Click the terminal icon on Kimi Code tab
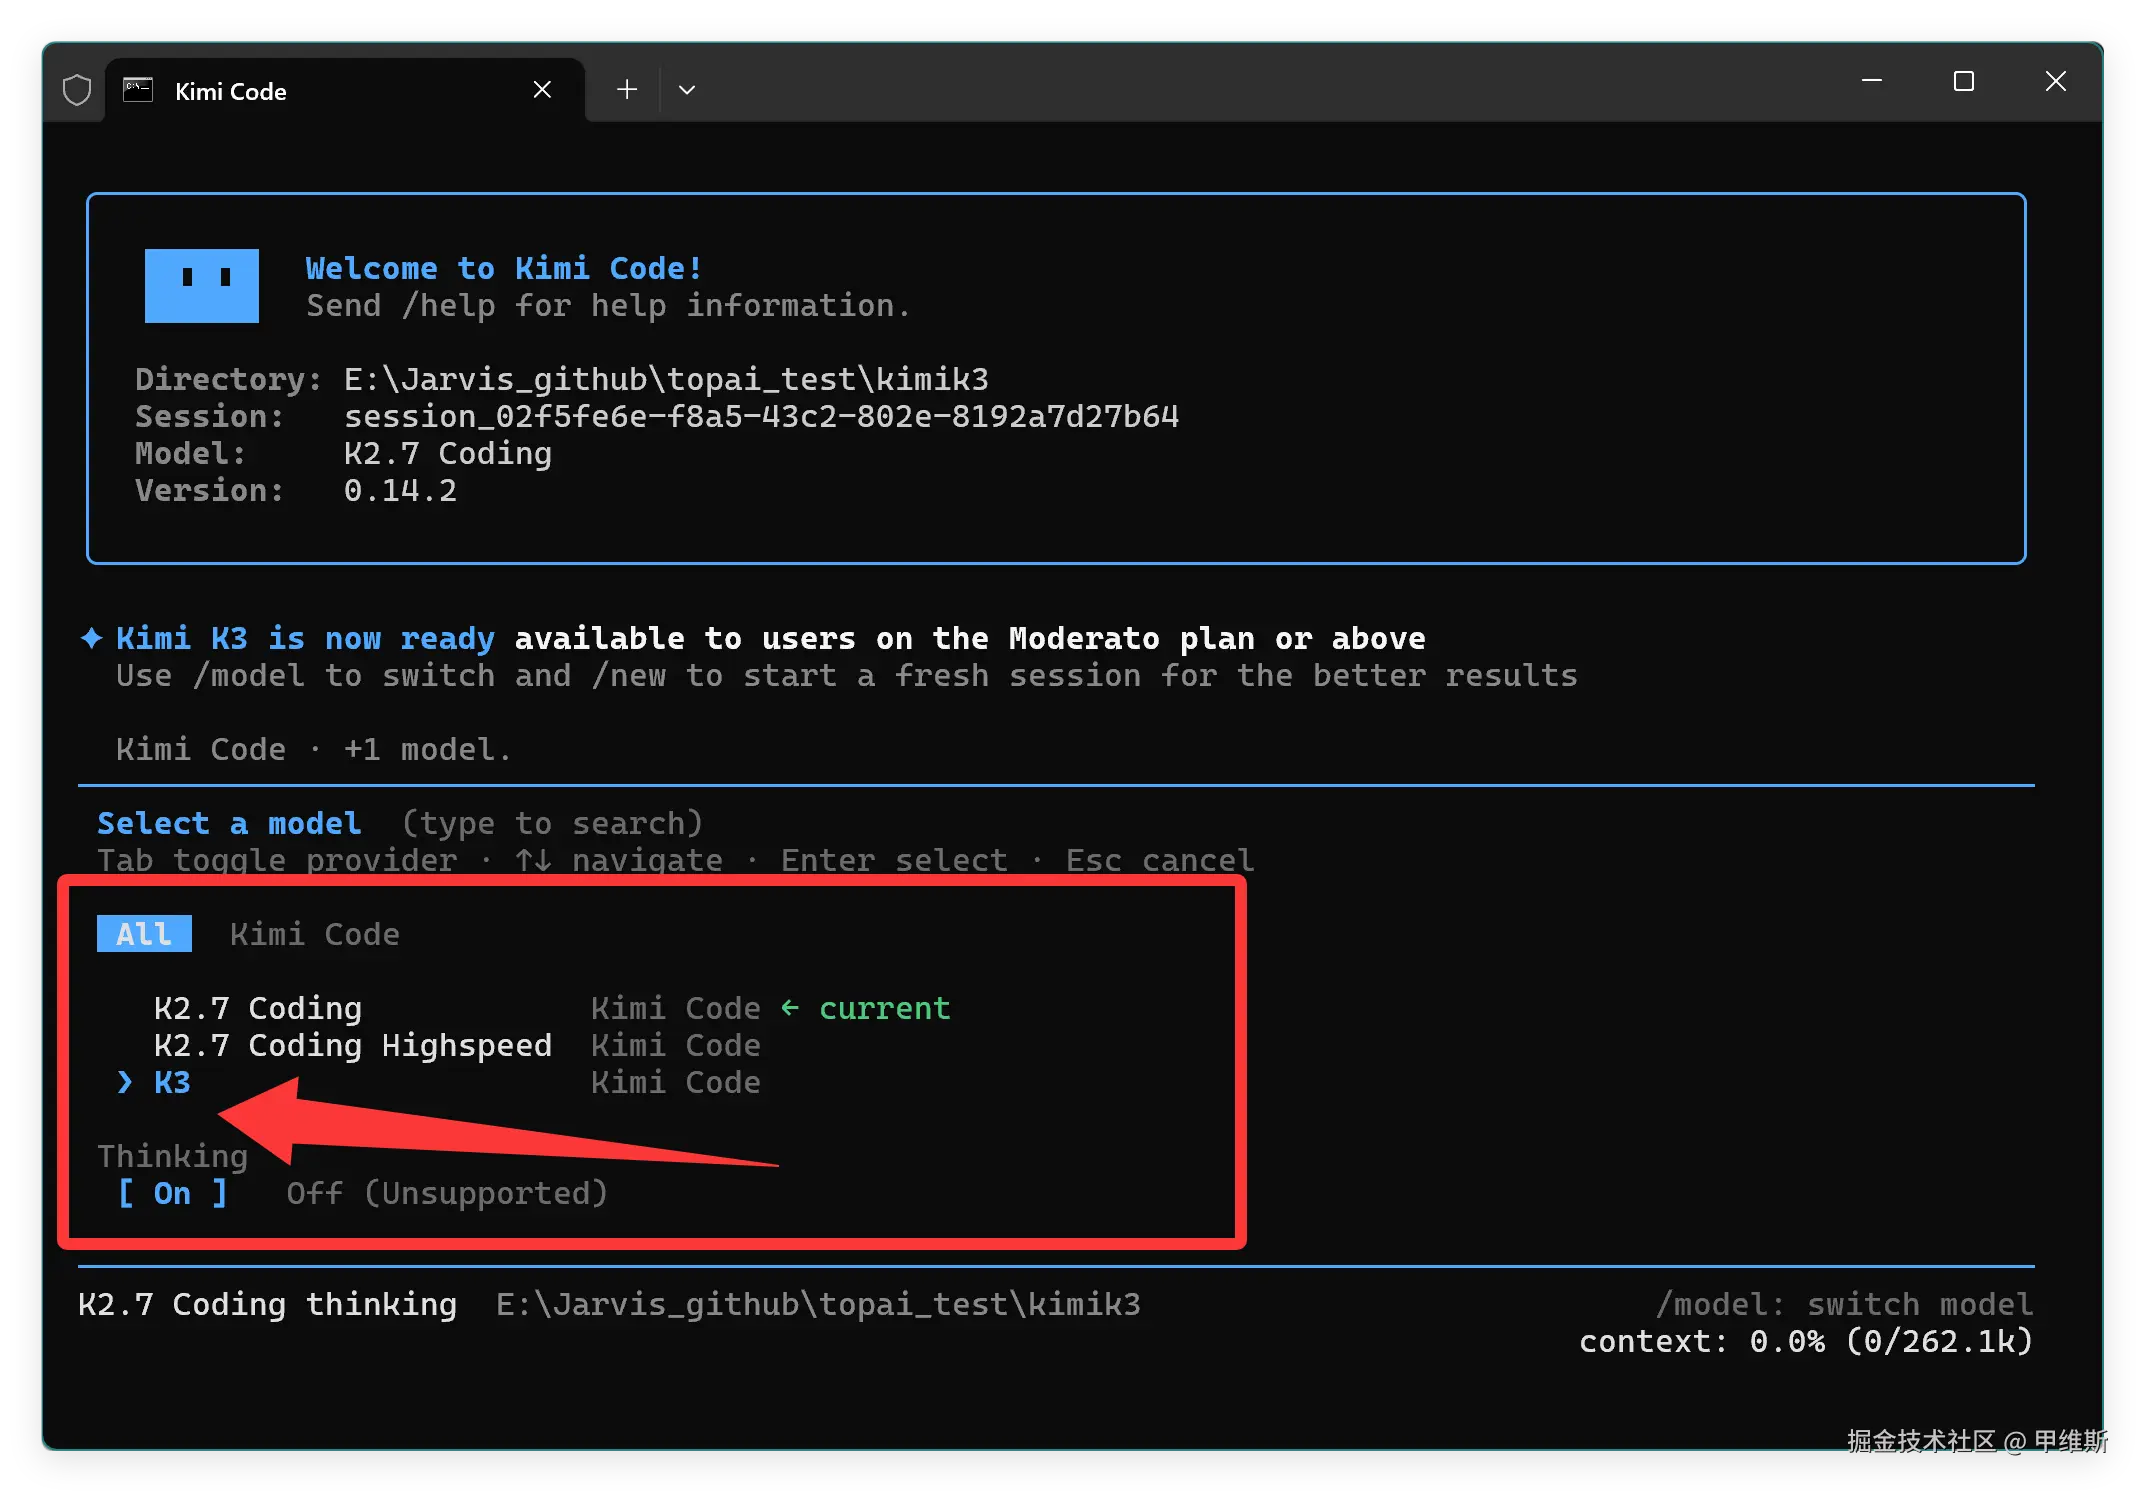 pos(138,90)
